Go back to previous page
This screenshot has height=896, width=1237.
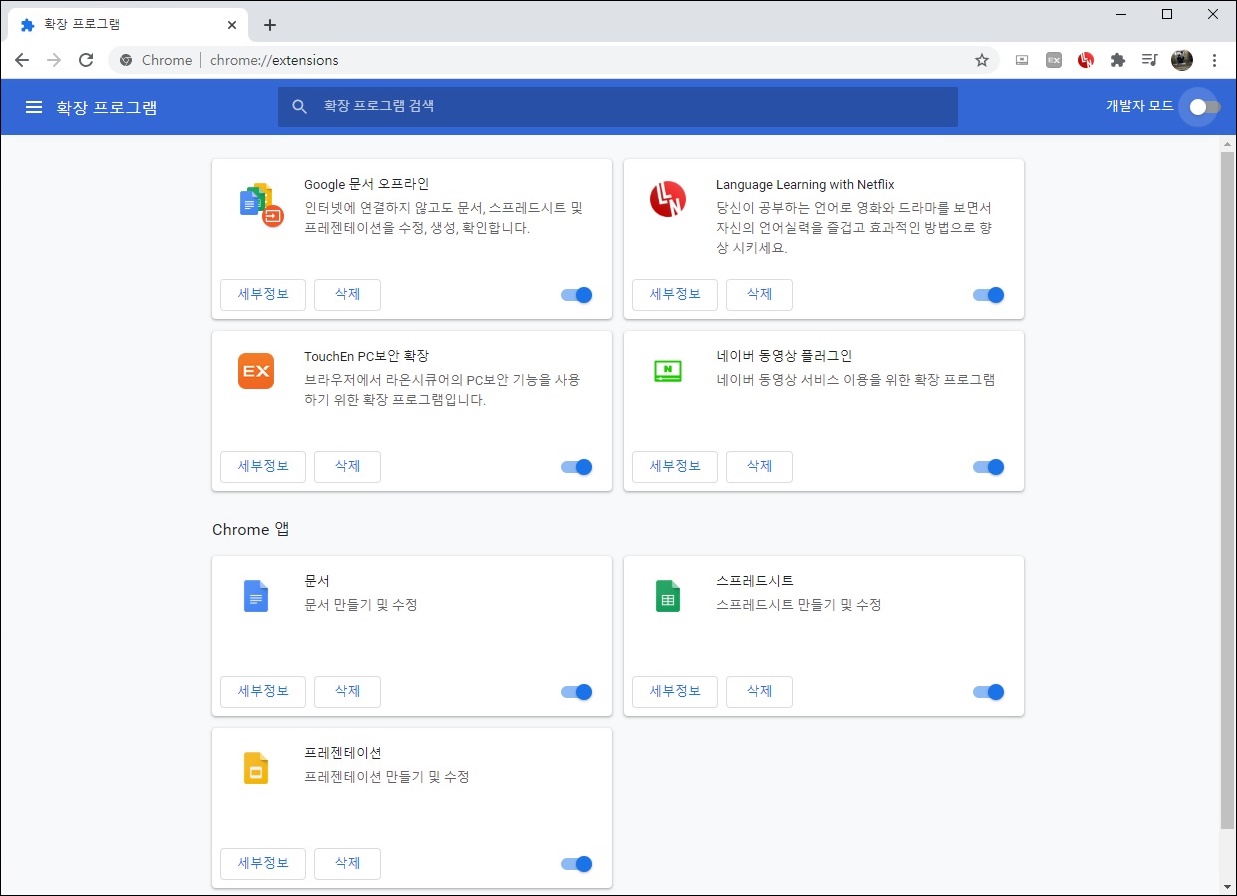click(22, 60)
